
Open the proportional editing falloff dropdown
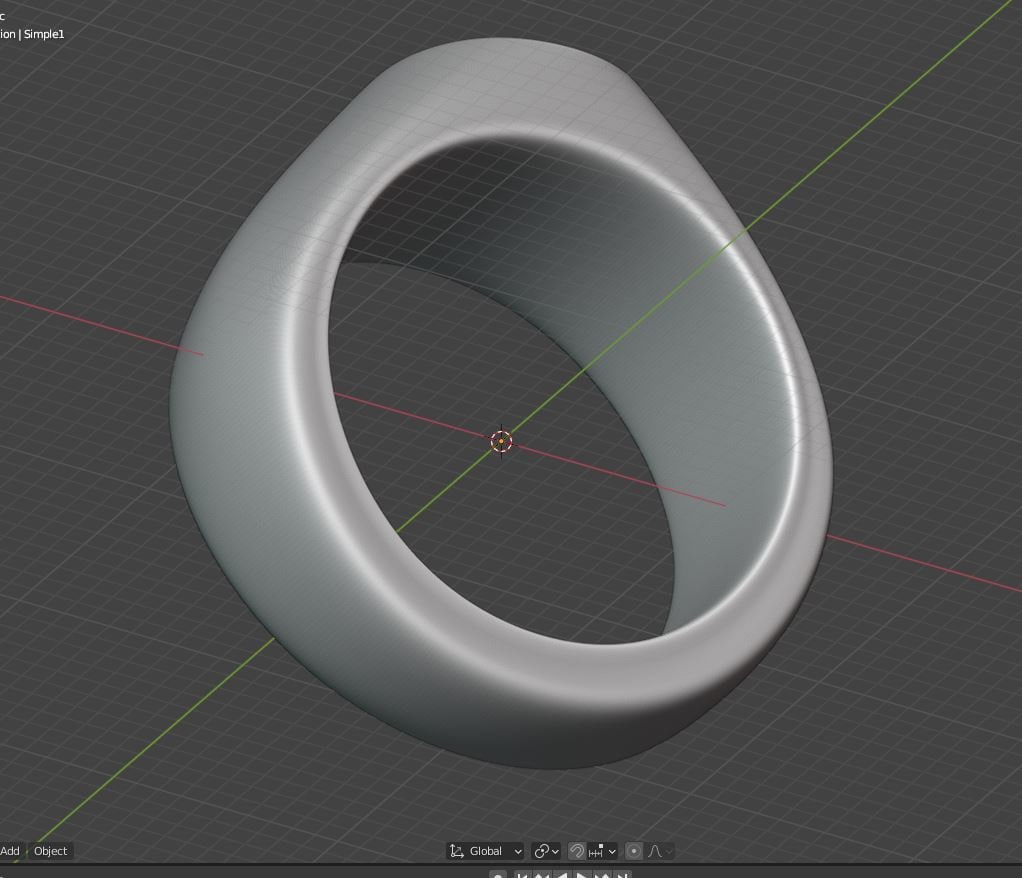[660, 851]
